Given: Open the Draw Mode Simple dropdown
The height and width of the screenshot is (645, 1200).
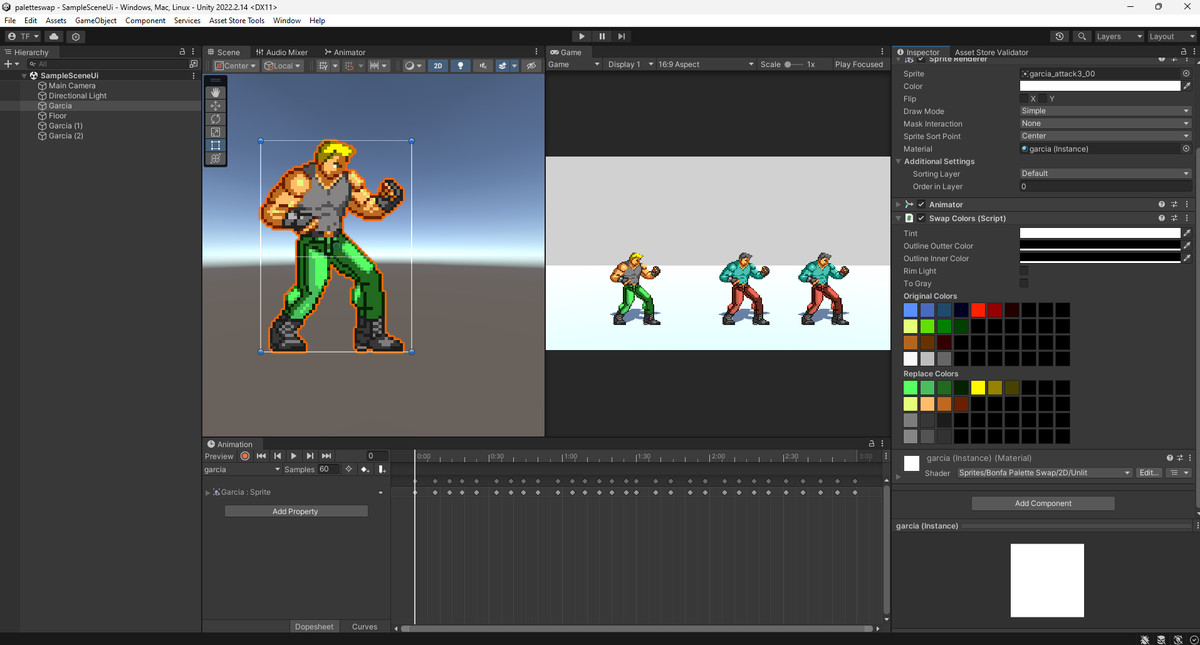Looking at the screenshot, I should (1105, 111).
